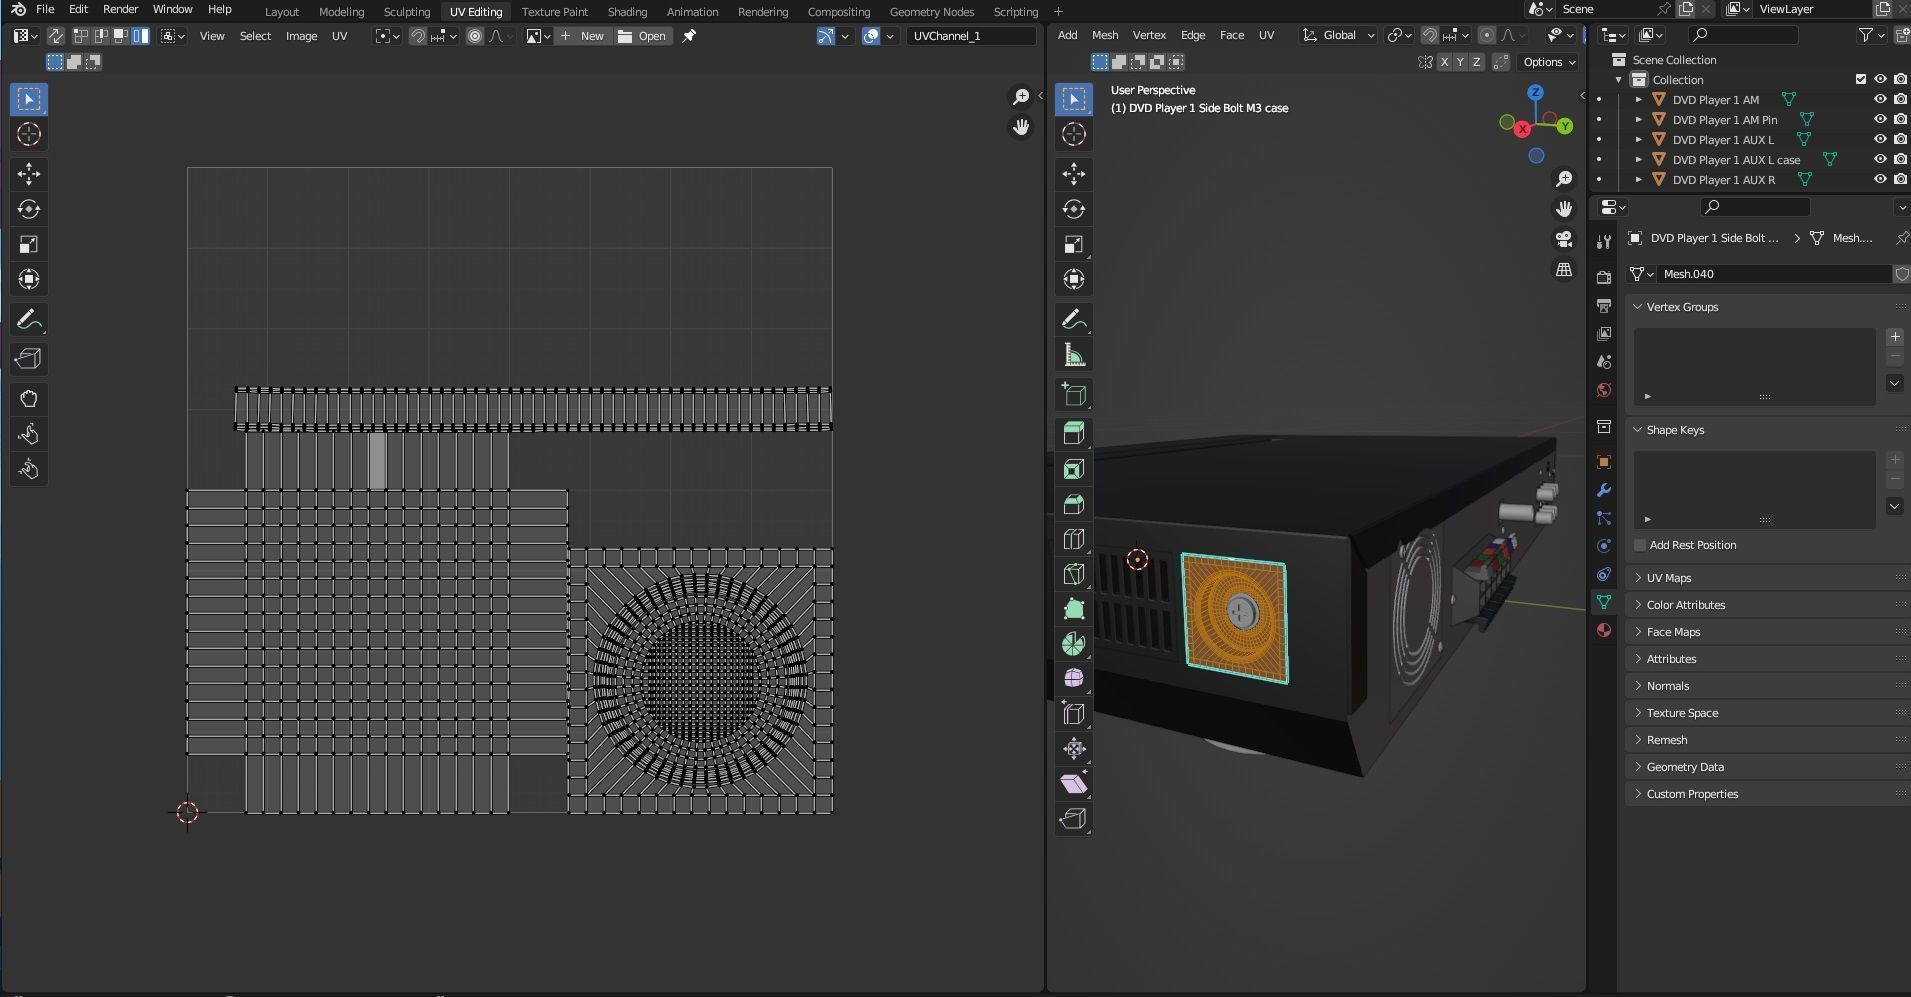
Task: Hide DVD Player 1 AM in viewport
Action: pos(1880,99)
